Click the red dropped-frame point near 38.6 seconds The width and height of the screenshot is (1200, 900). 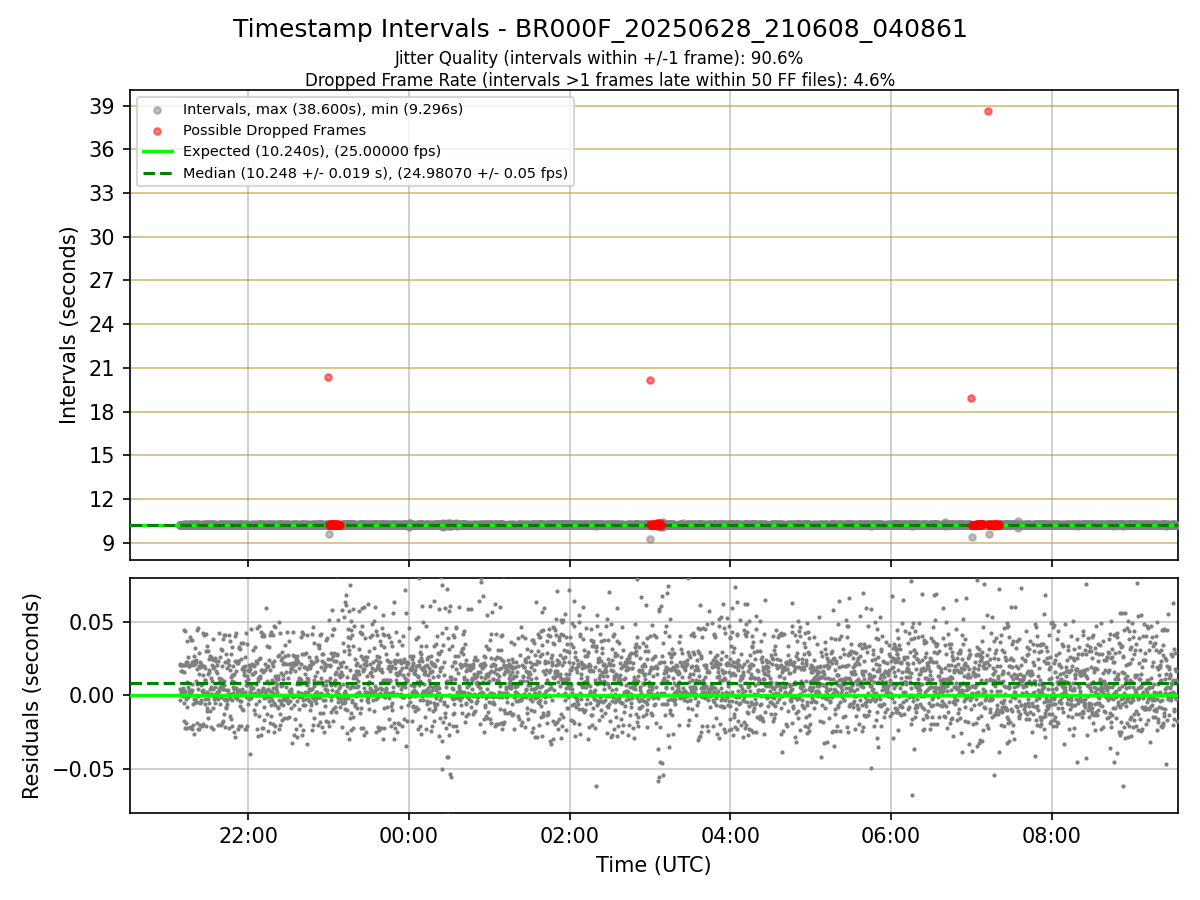click(988, 111)
